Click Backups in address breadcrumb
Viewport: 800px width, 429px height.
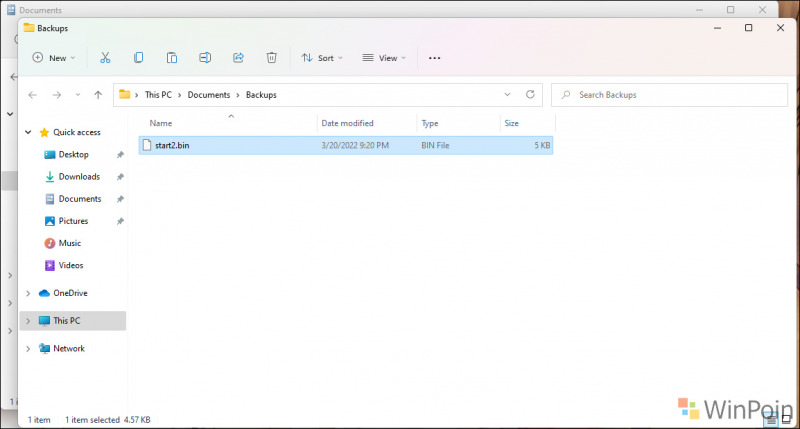[x=261, y=95]
